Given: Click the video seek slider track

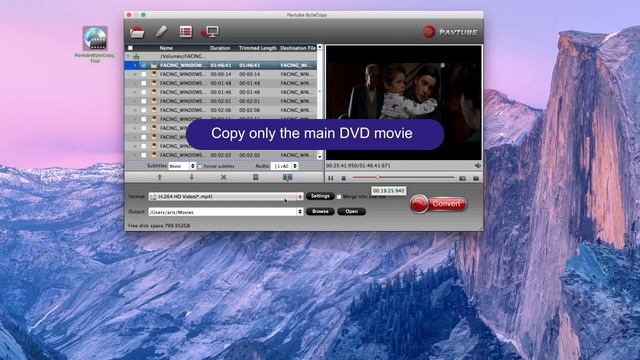Looking at the screenshot, I should [x=403, y=178].
